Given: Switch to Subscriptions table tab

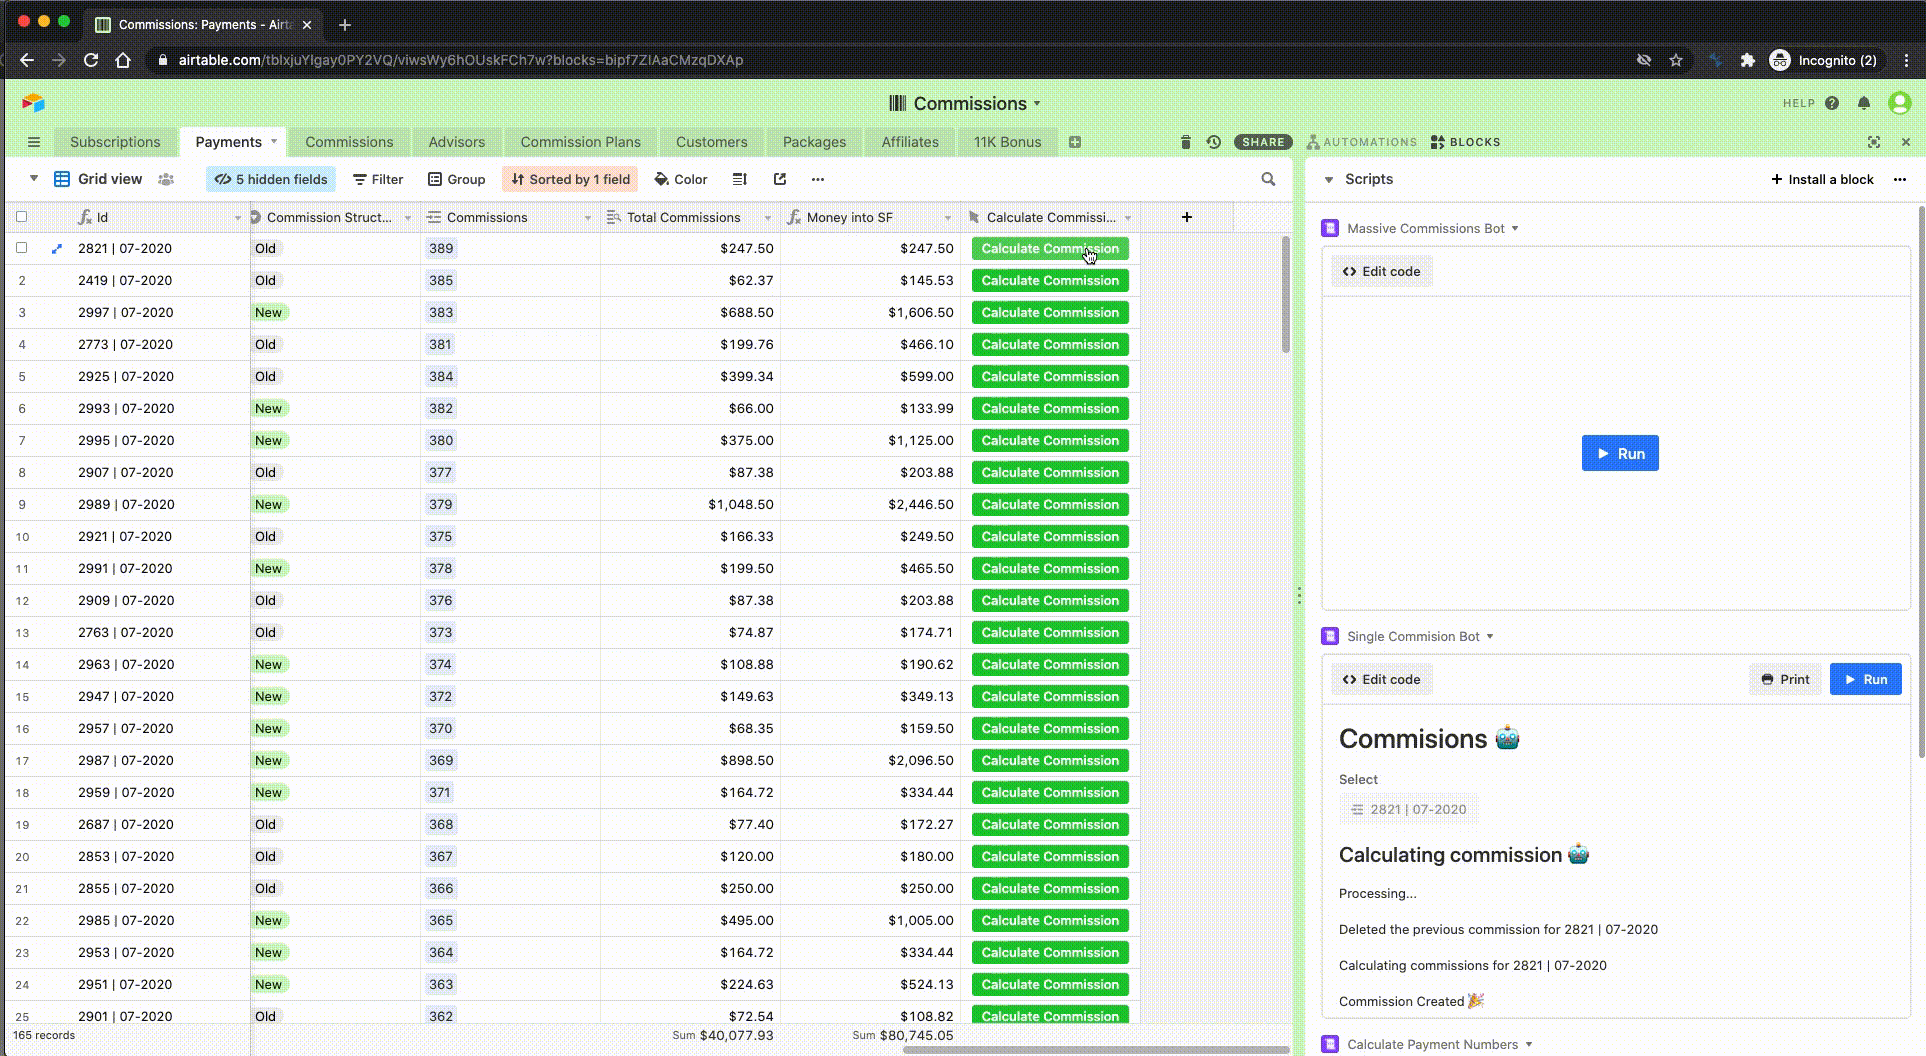Looking at the screenshot, I should (x=115, y=142).
